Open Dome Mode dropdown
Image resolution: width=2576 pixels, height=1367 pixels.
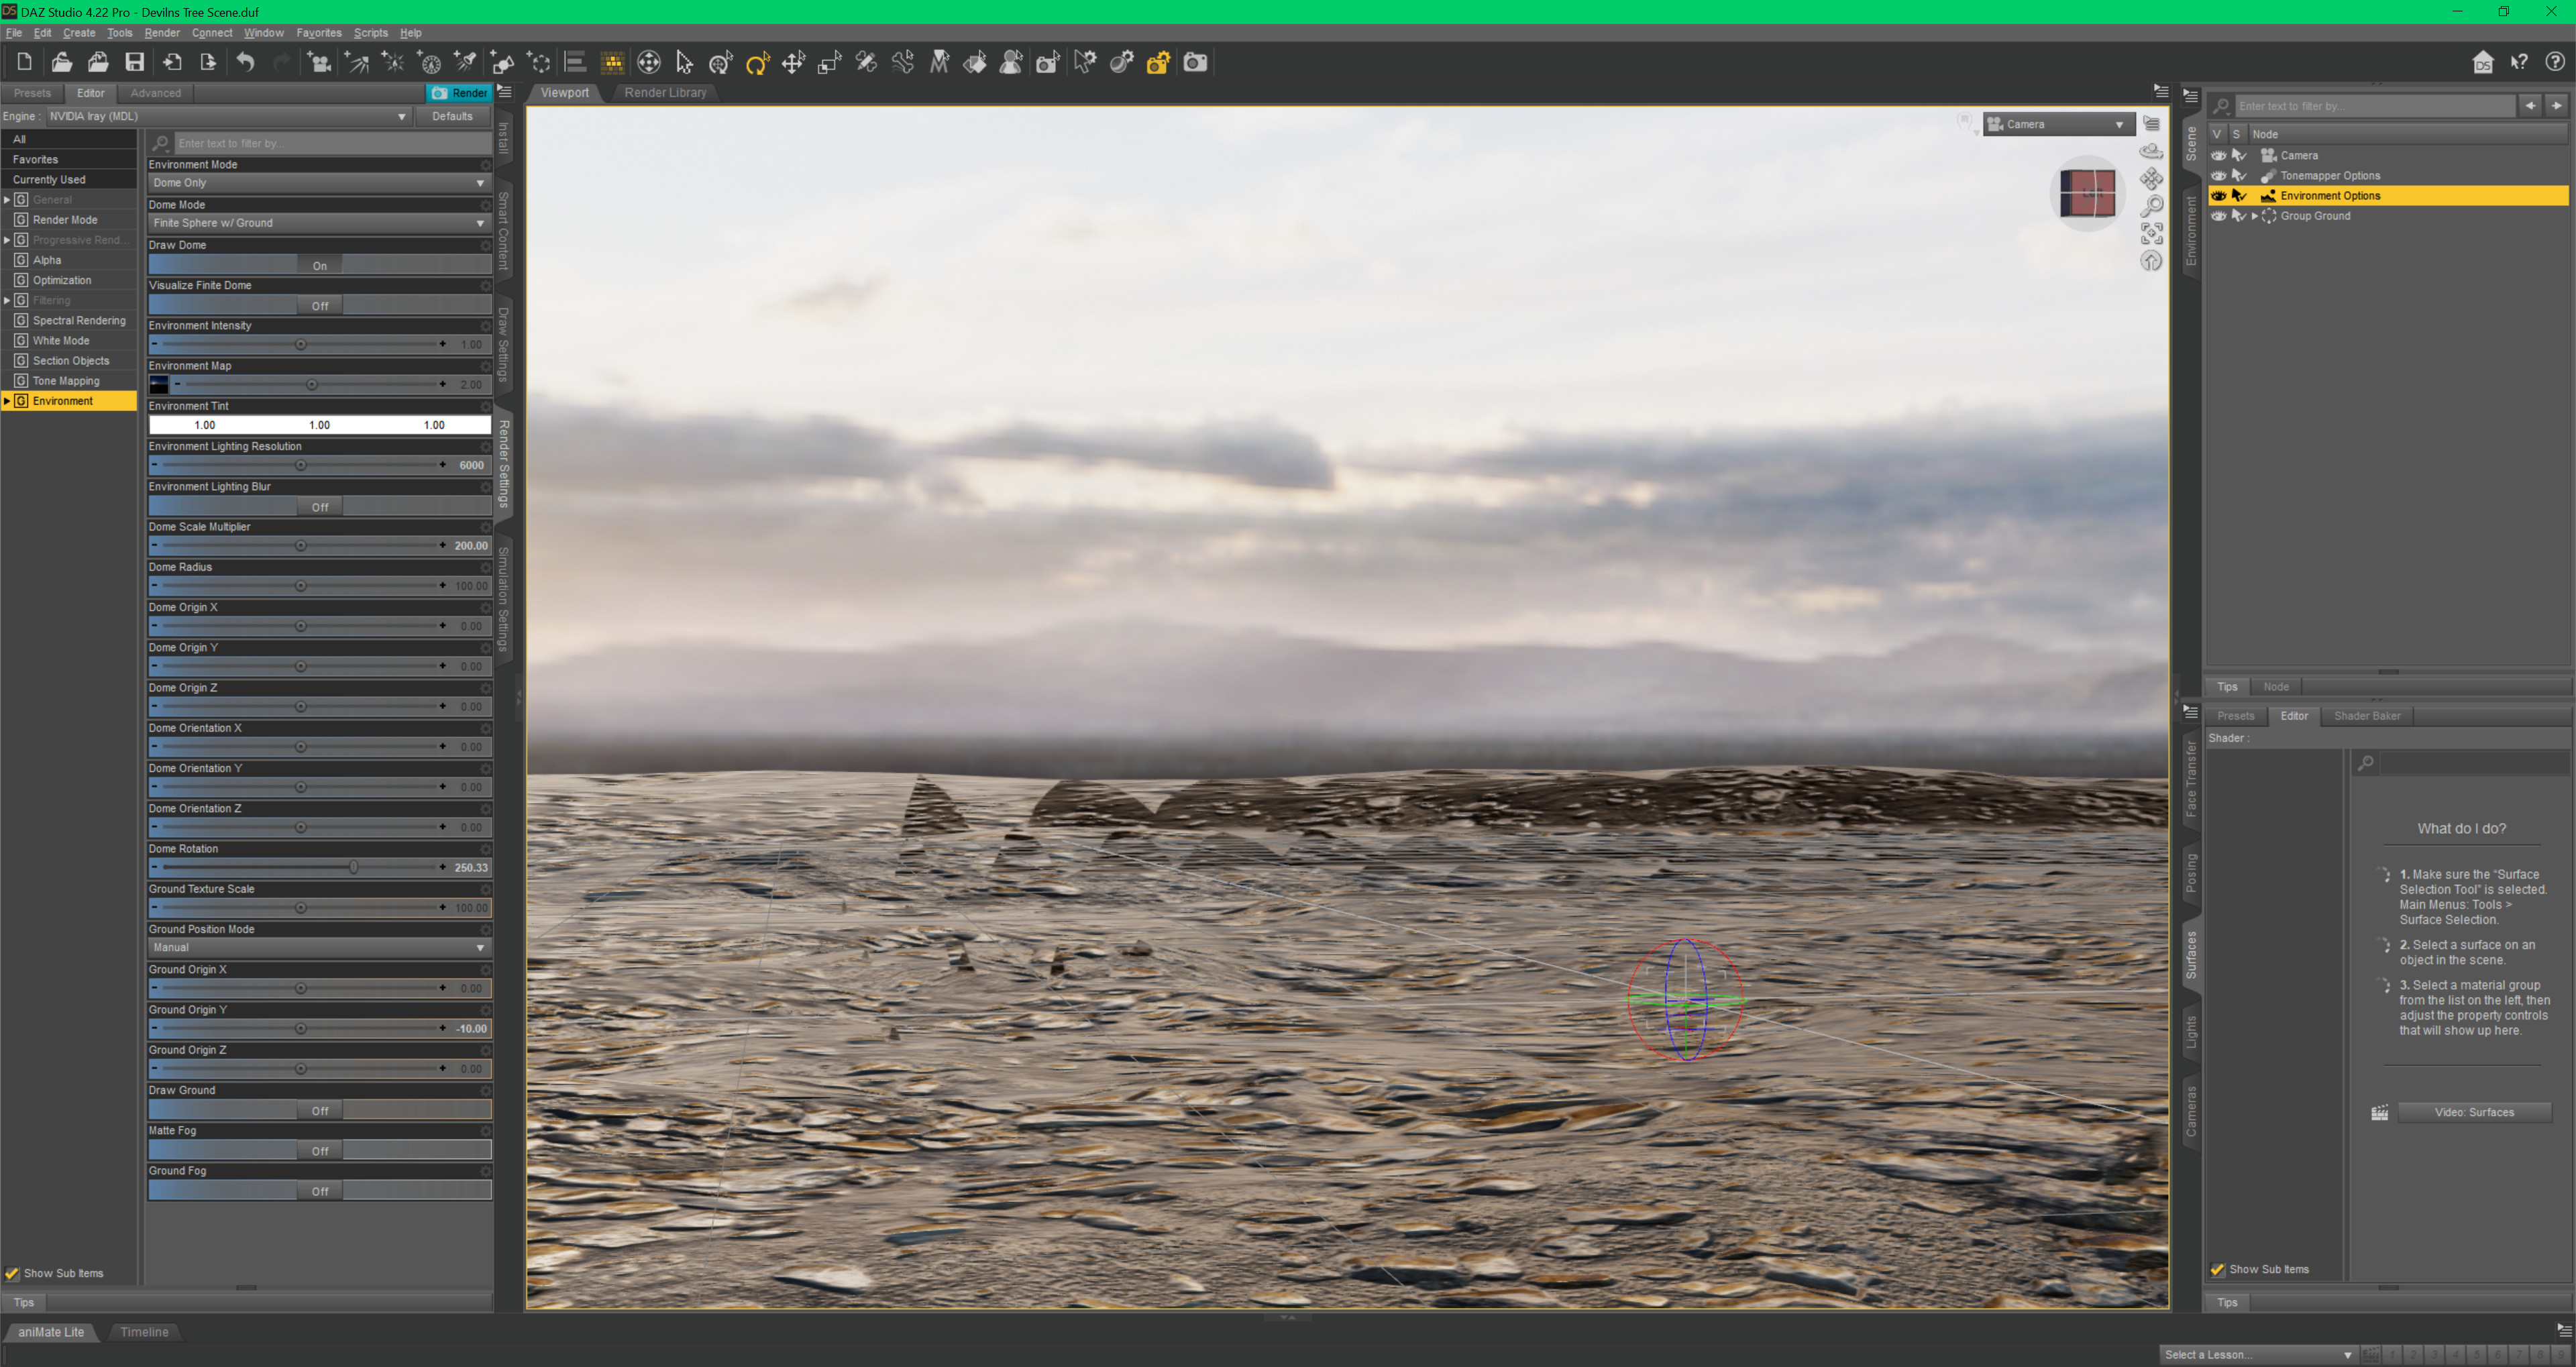319,223
